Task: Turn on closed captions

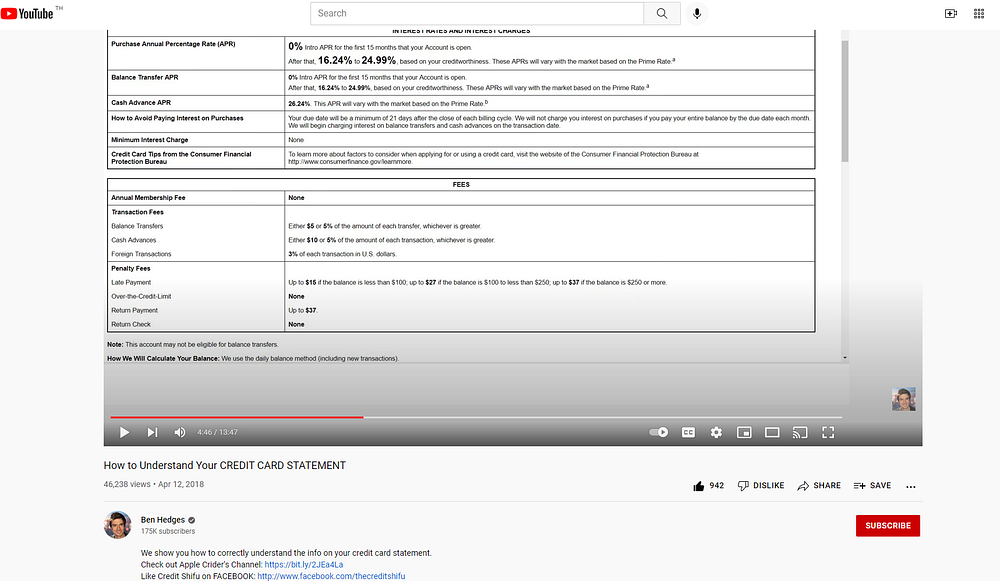Action: (688, 432)
